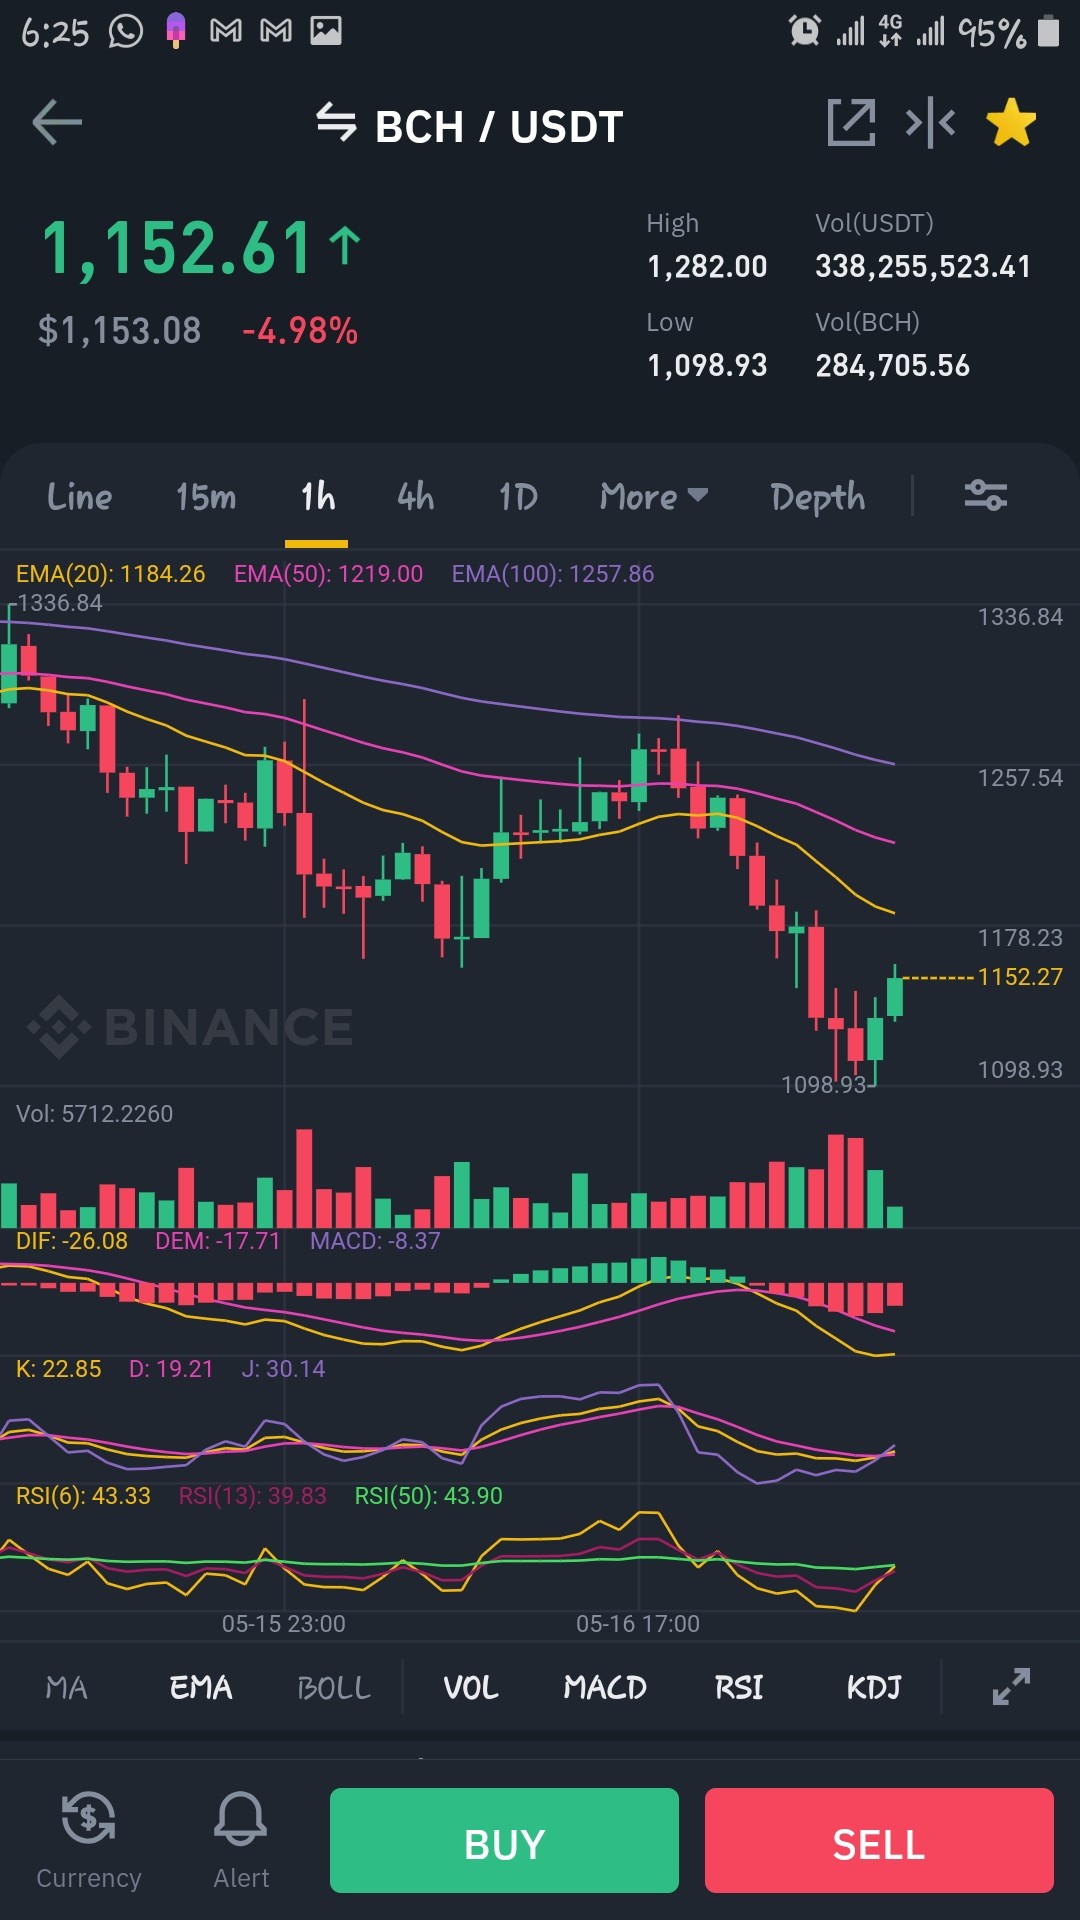This screenshot has width=1080, height=1920.
Task: Tap the back arrow icon
Action: click(x=57, y=124)
